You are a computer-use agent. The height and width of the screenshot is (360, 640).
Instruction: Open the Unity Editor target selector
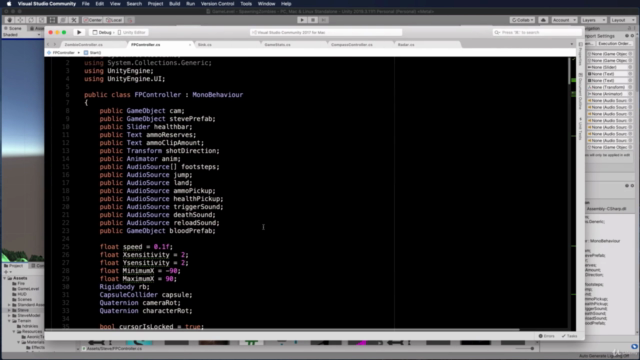click(132, 32)
